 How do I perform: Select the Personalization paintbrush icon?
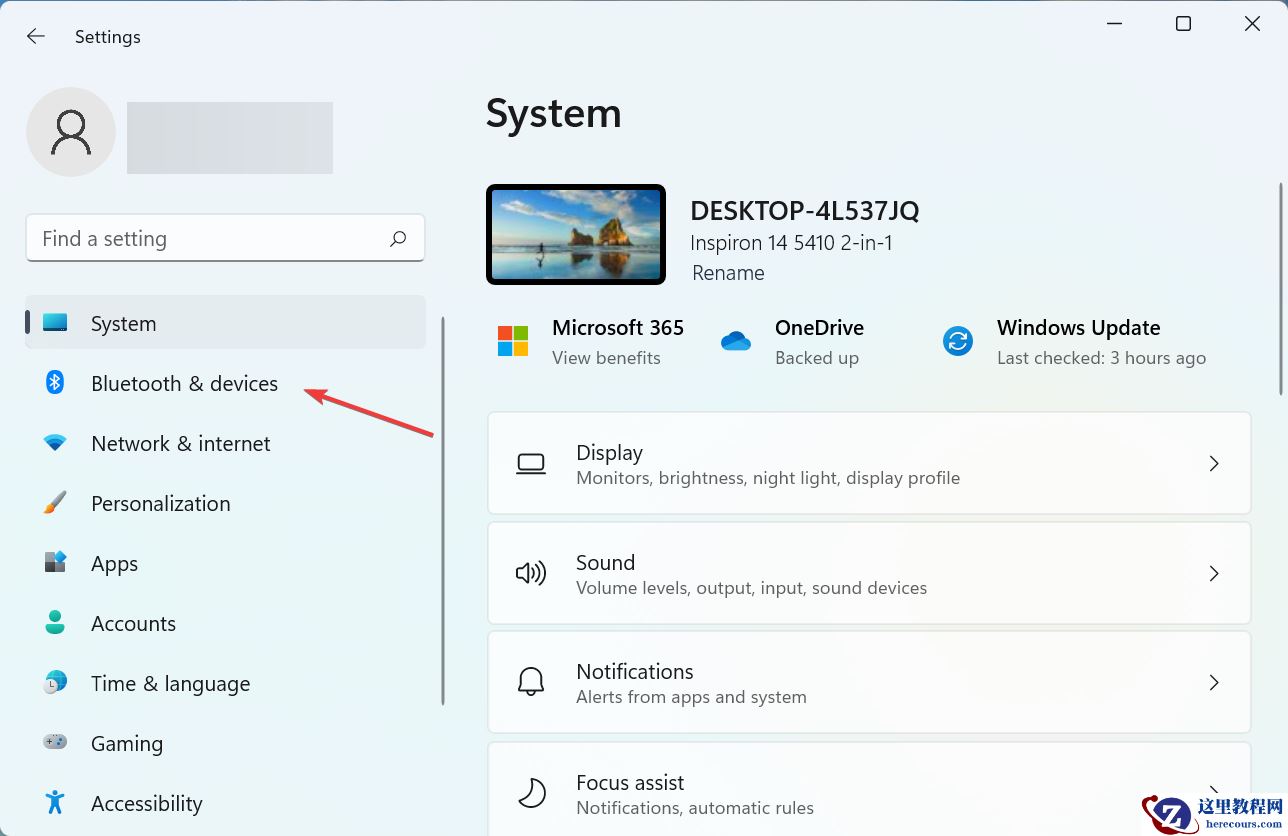55,503
